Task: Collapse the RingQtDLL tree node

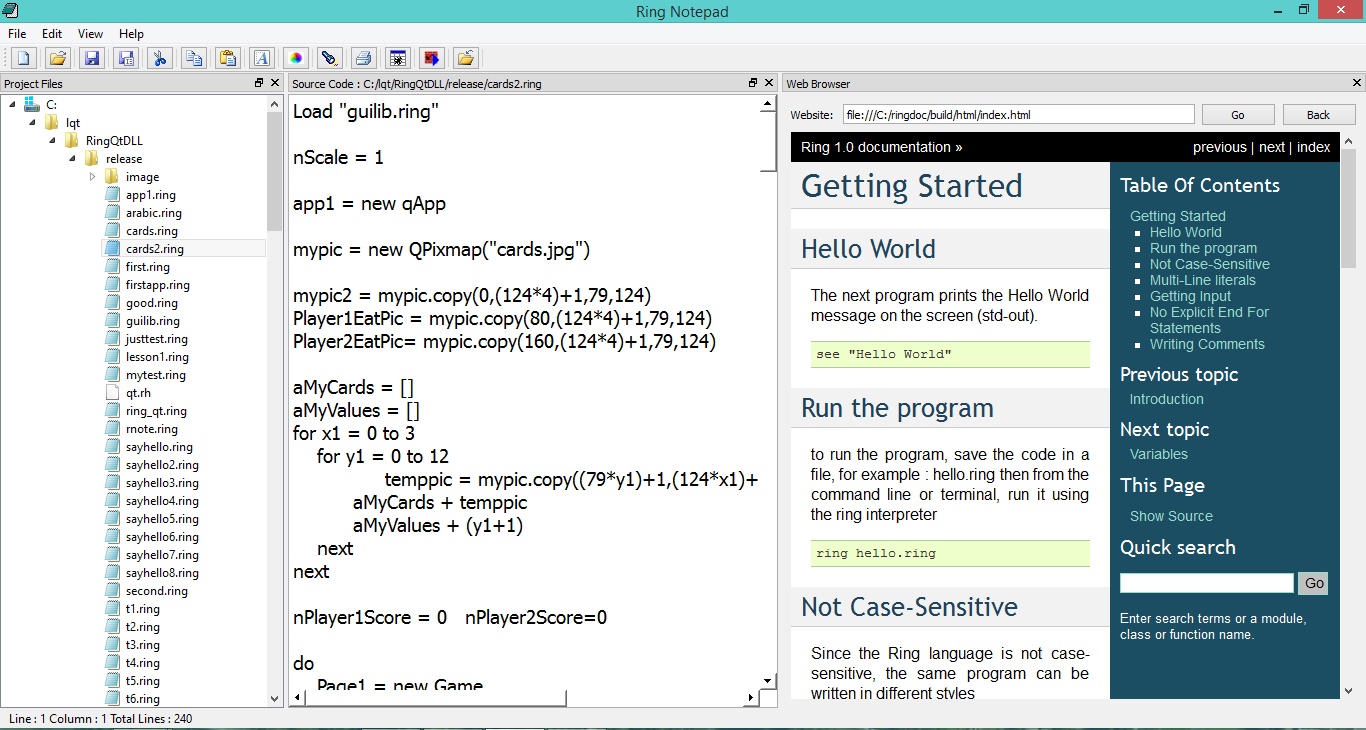Action: [x=51, y=140]
